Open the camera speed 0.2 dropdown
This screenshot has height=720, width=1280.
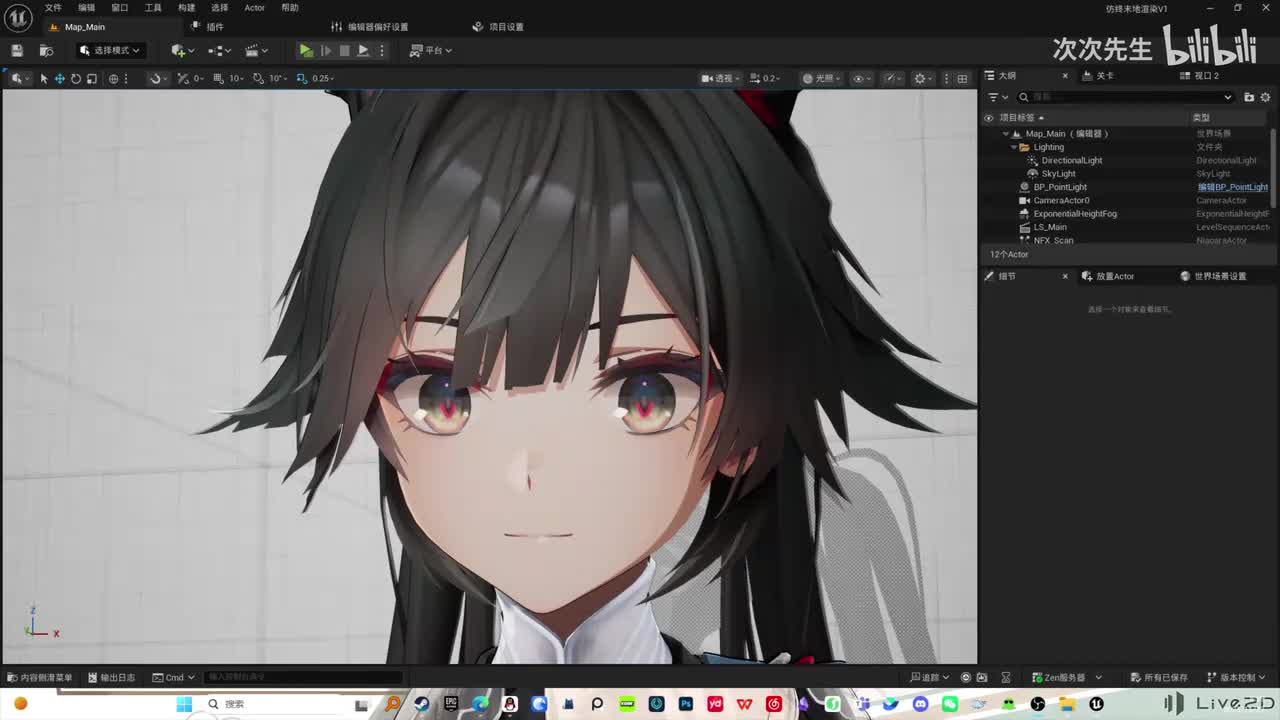tap(767, 78)
